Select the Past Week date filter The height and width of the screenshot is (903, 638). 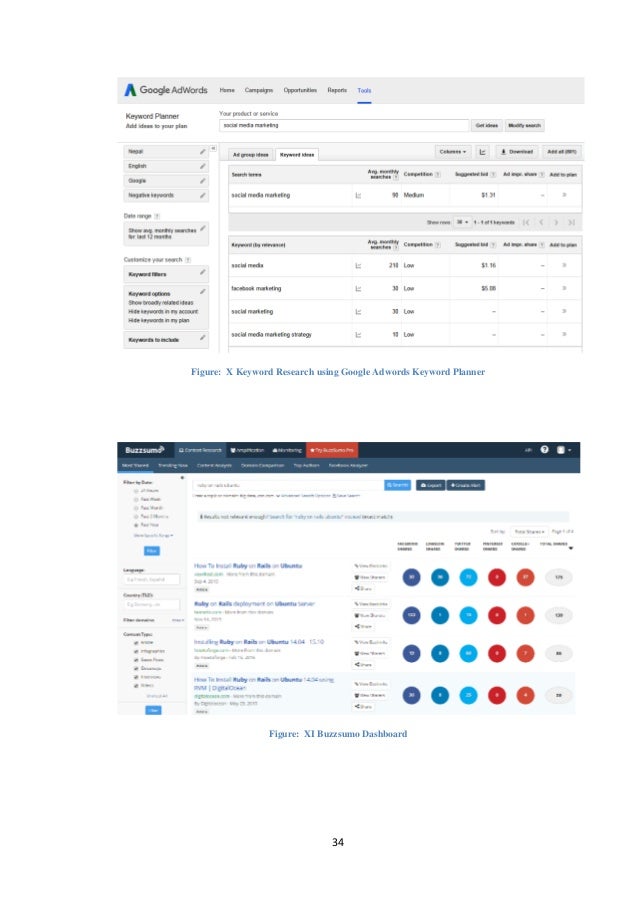coord(136,499)
